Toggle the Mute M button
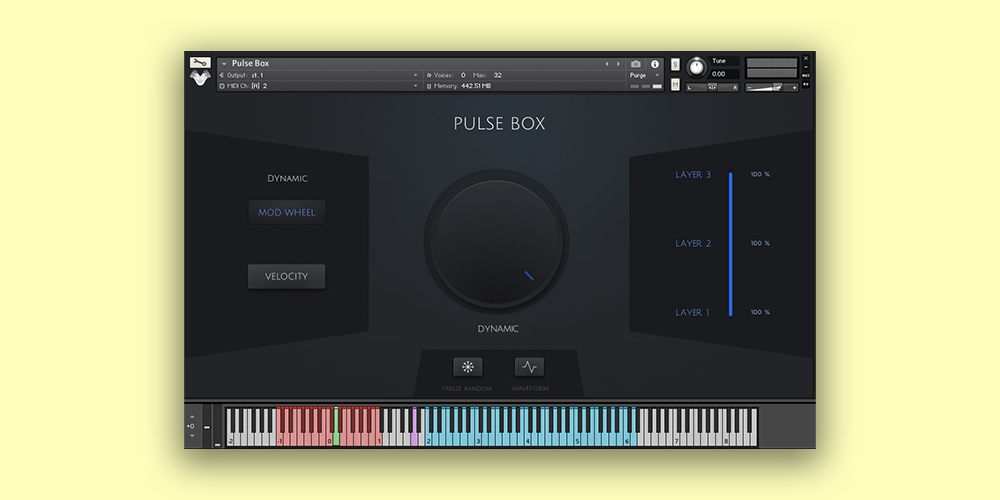The image size is (1000, 500). (675, 85)
